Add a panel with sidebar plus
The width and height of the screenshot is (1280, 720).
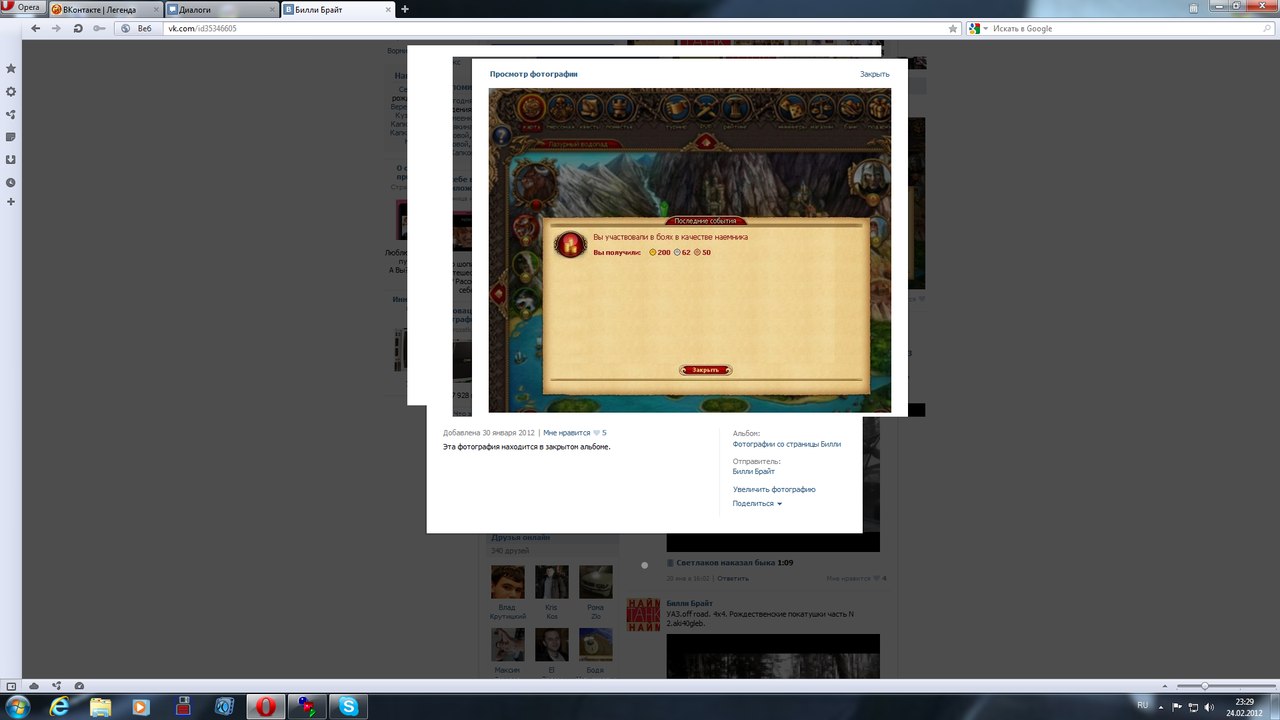click(11, 202)
